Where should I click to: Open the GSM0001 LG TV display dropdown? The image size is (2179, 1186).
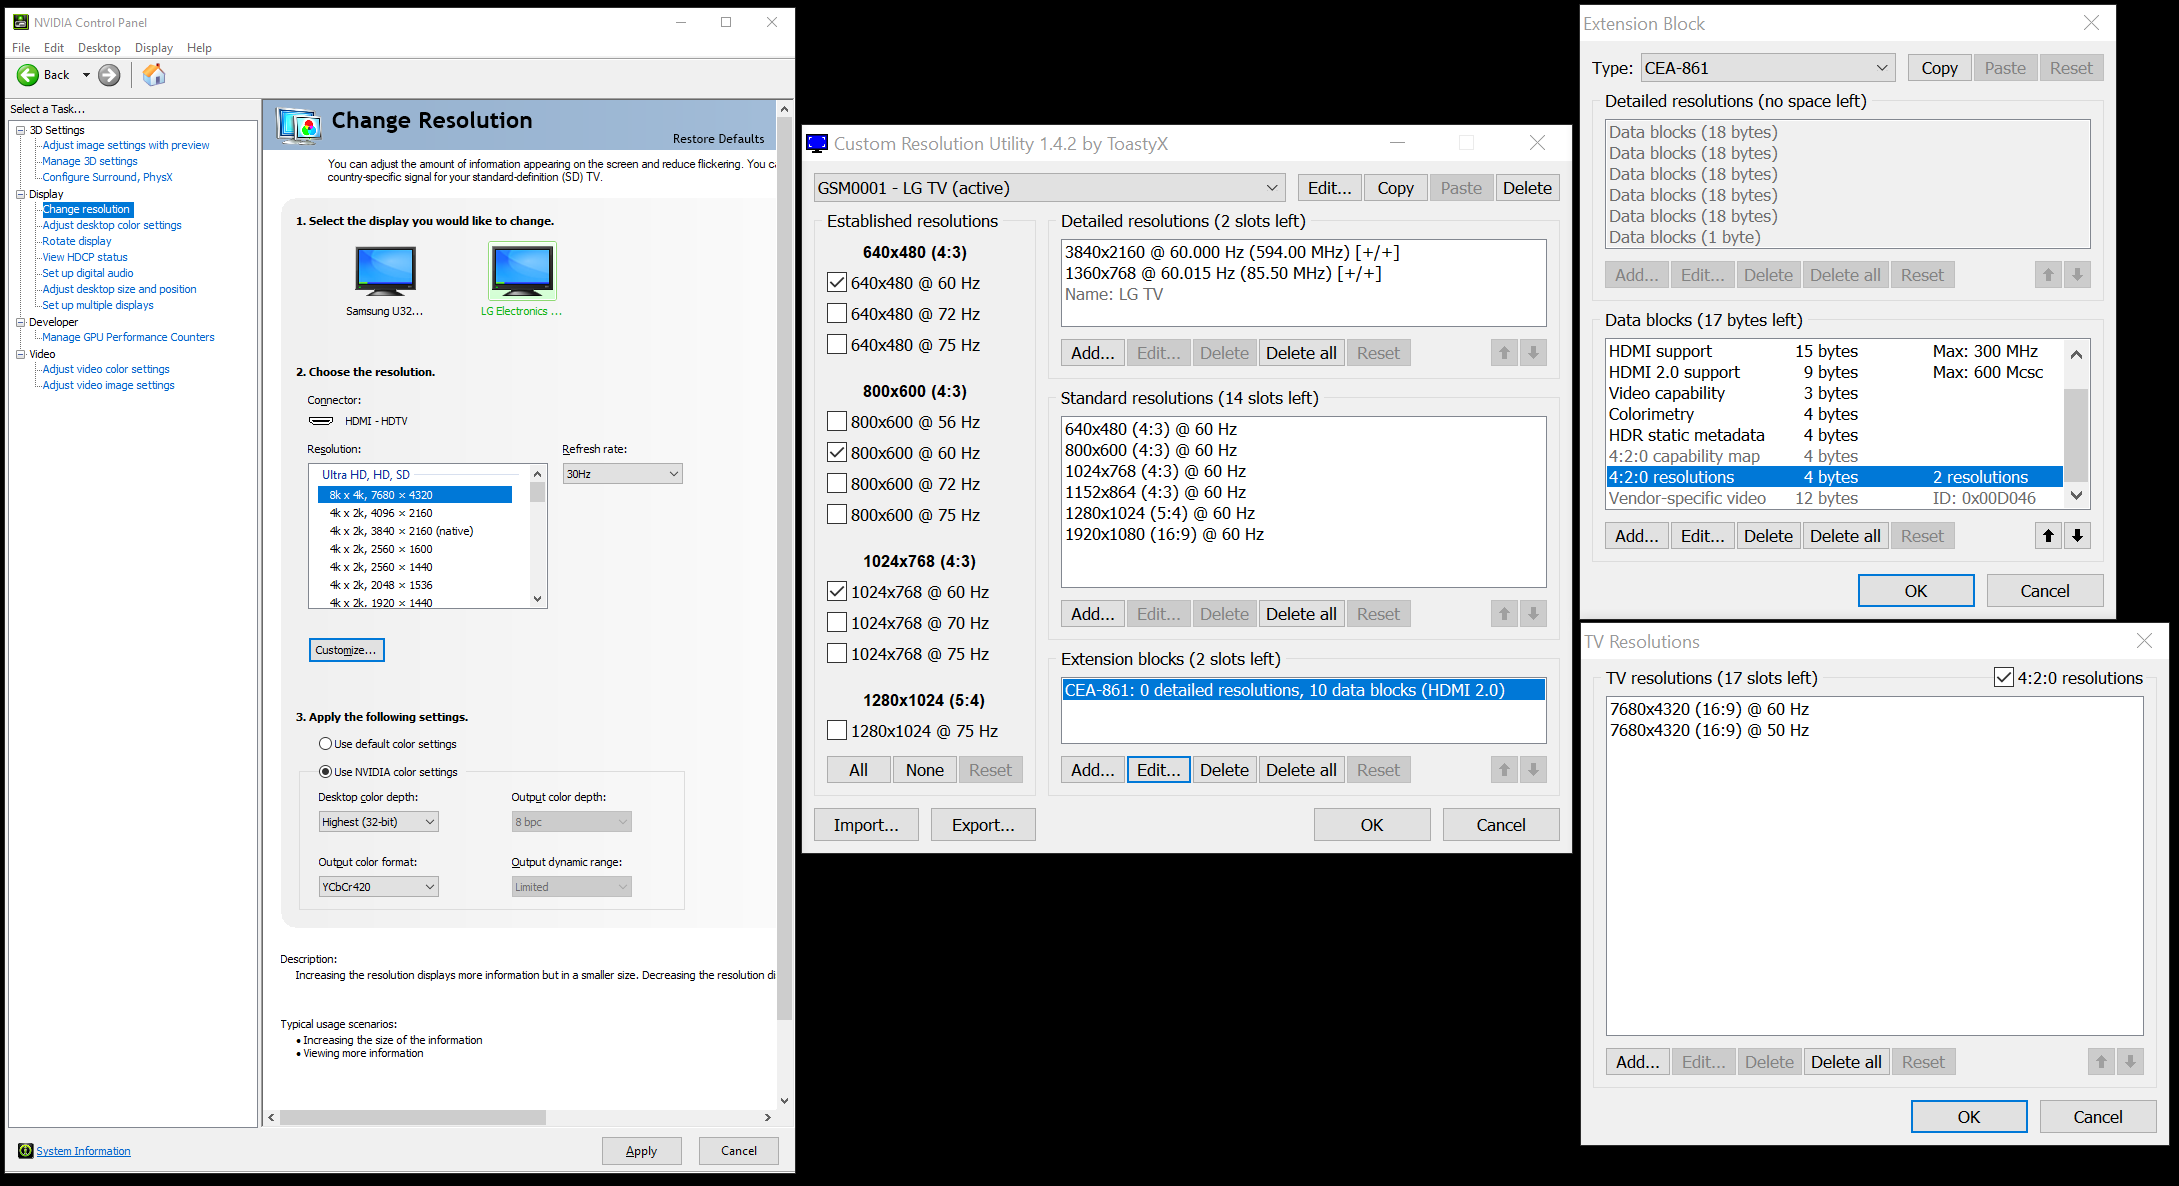tap(1048, 188)
